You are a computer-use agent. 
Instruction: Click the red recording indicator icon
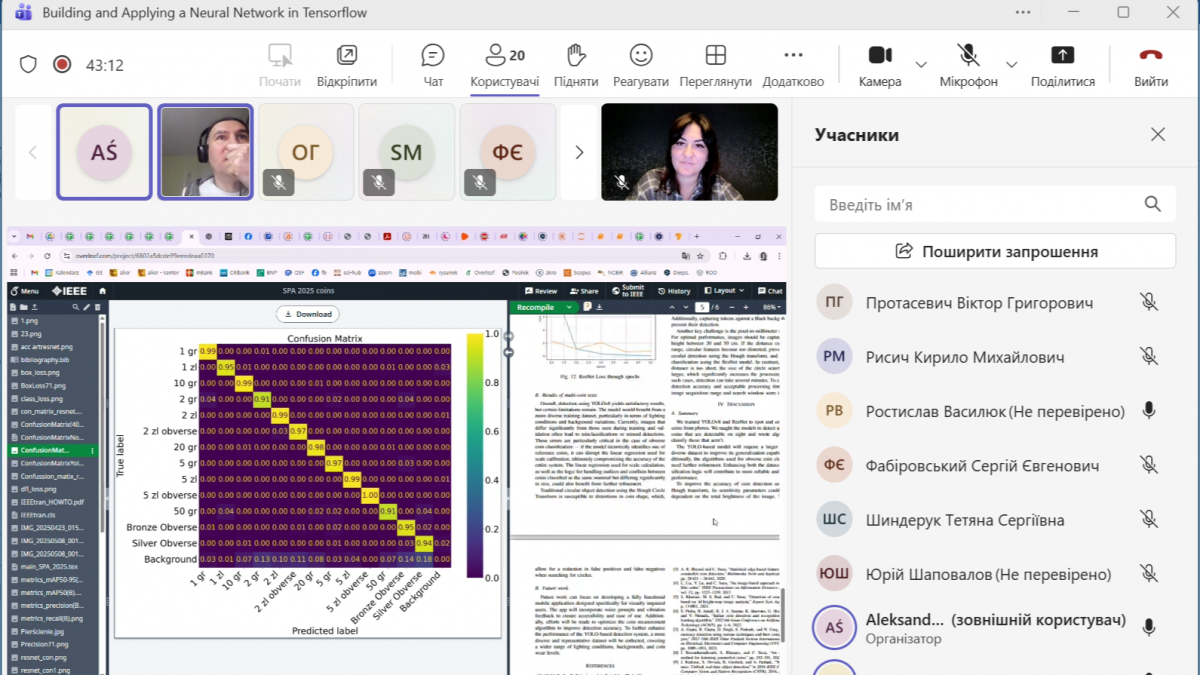tap(62, 65)
